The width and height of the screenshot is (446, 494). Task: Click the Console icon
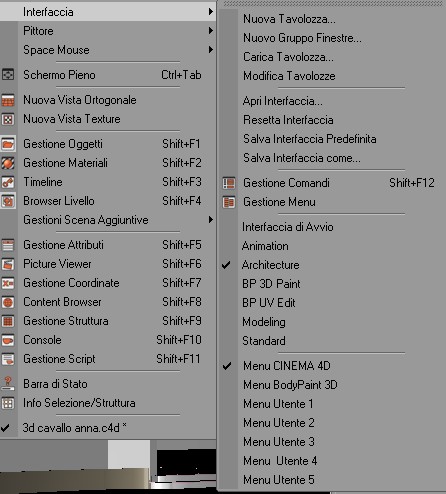8,340
